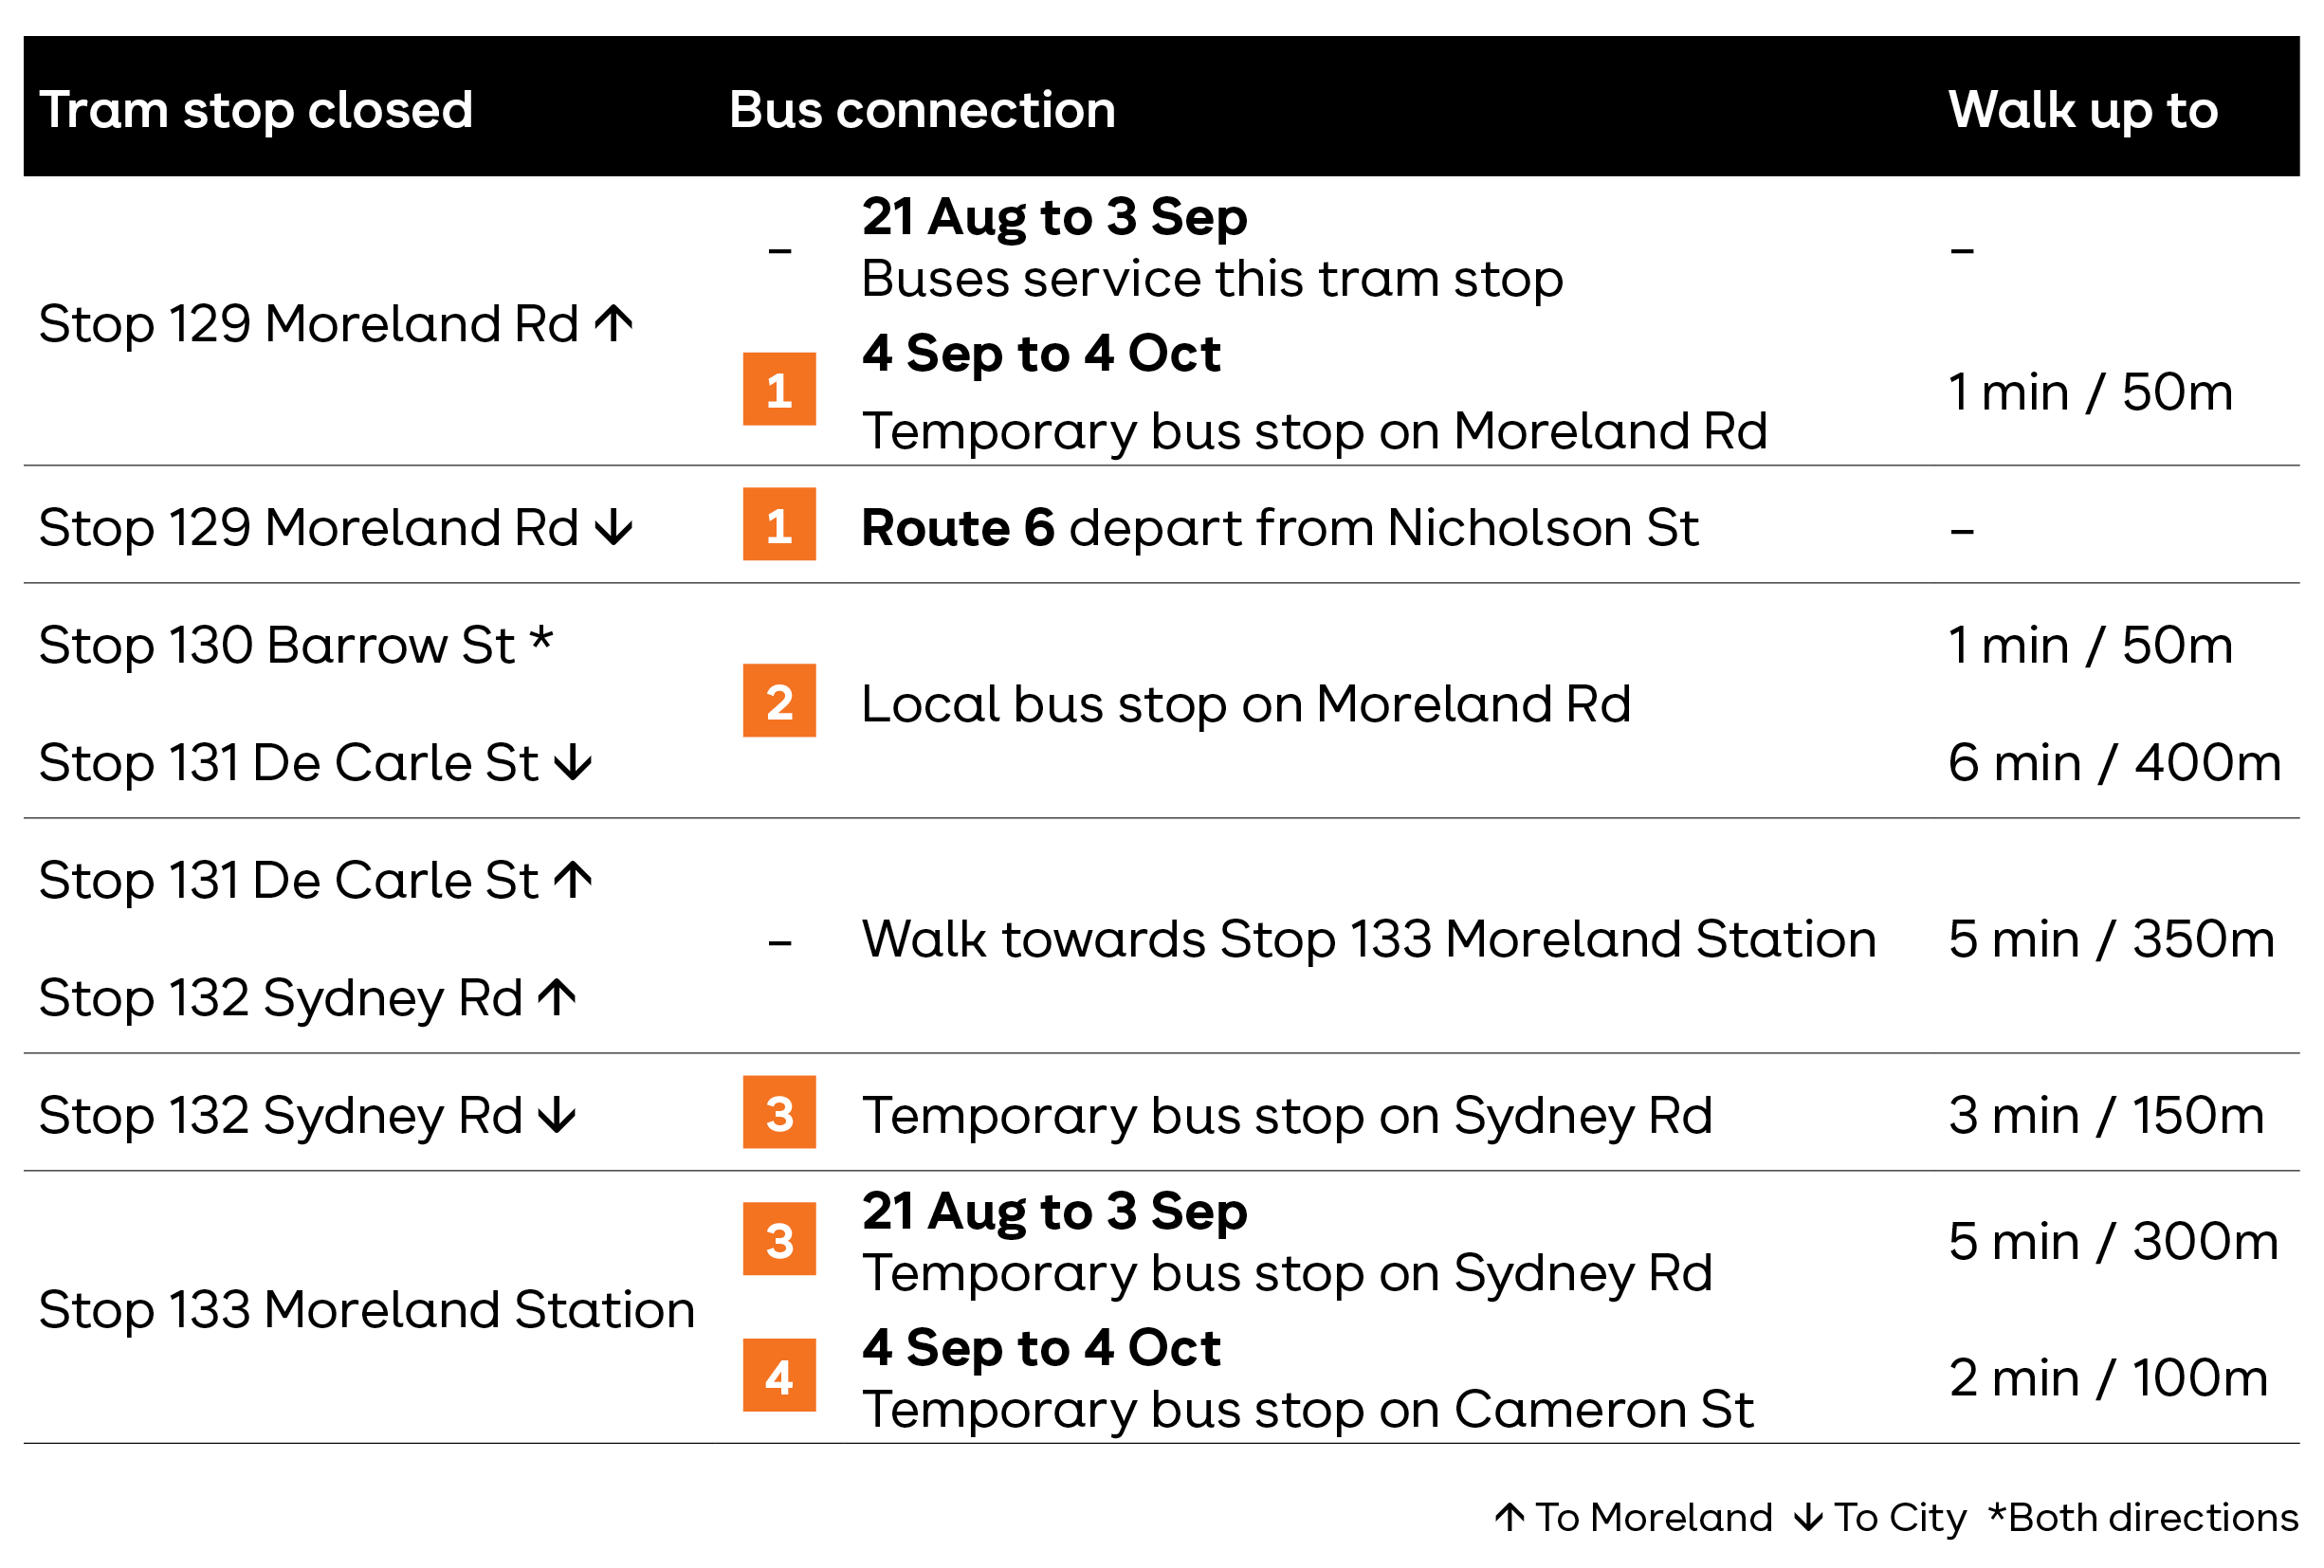Select the 'Tram stop closed' column header
The height and width of the screenshot is (1568, 2324).
pyautogui.click(x=256, y=109)
